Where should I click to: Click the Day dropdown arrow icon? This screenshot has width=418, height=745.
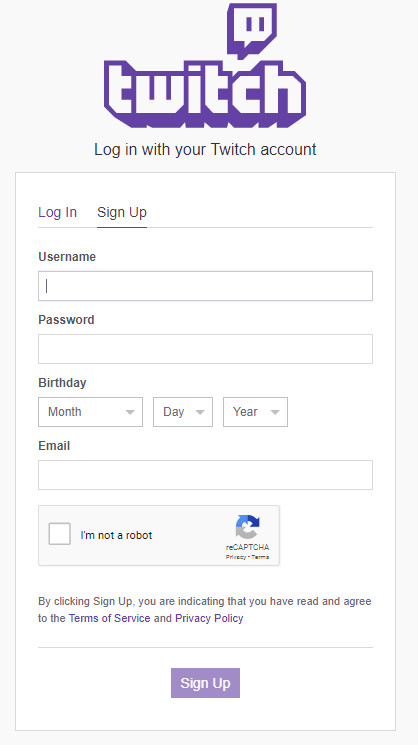[200, 412]
